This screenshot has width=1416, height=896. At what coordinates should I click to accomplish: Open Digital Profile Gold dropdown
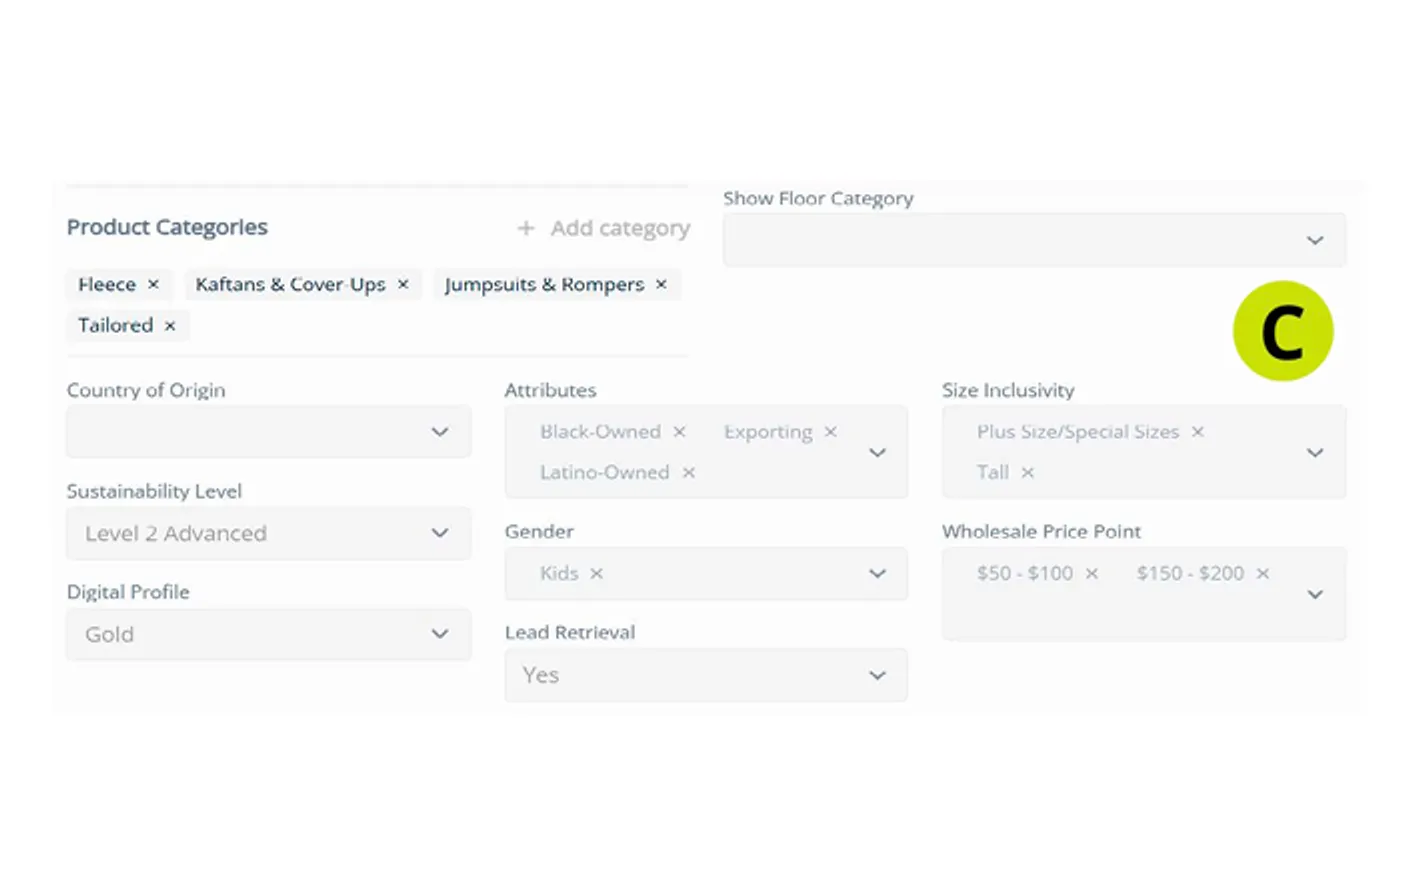click(268, 634)
